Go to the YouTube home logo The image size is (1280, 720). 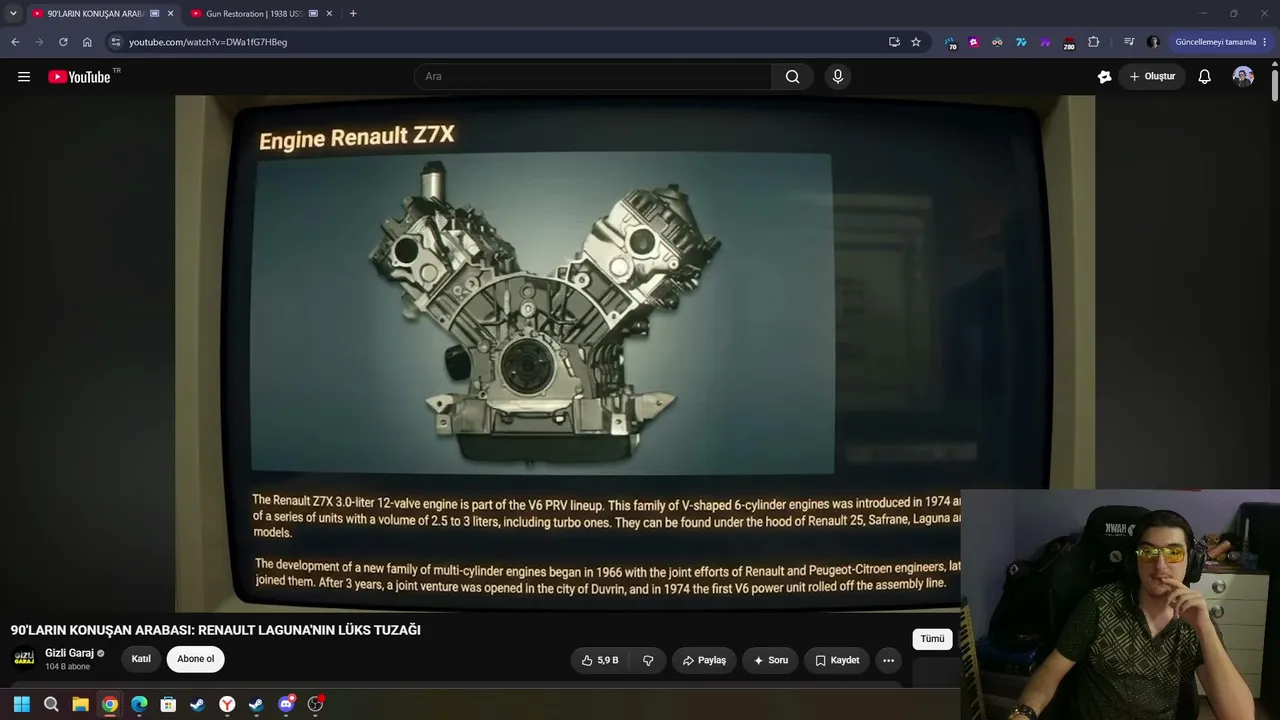[79, 77]
